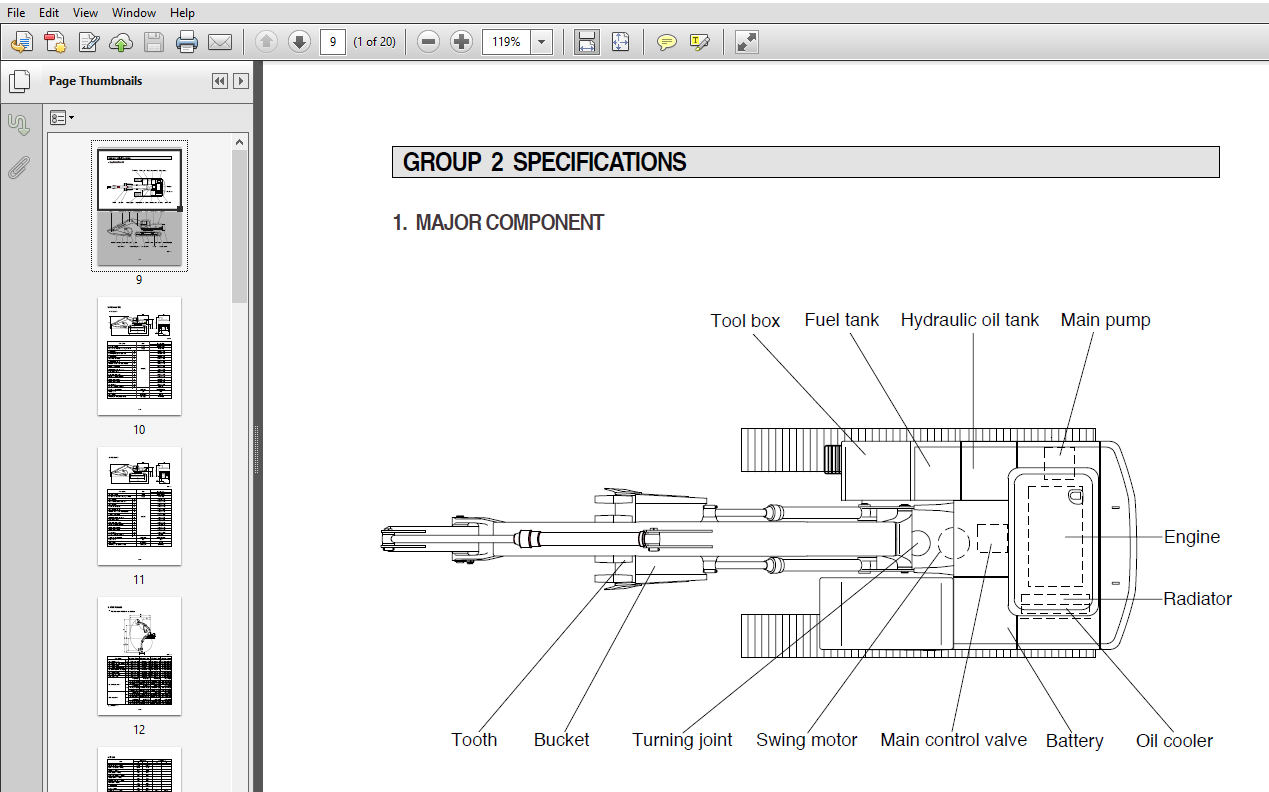
Task: Collapse the thumbnails panel with double arrows
Action: coord(220,81)
